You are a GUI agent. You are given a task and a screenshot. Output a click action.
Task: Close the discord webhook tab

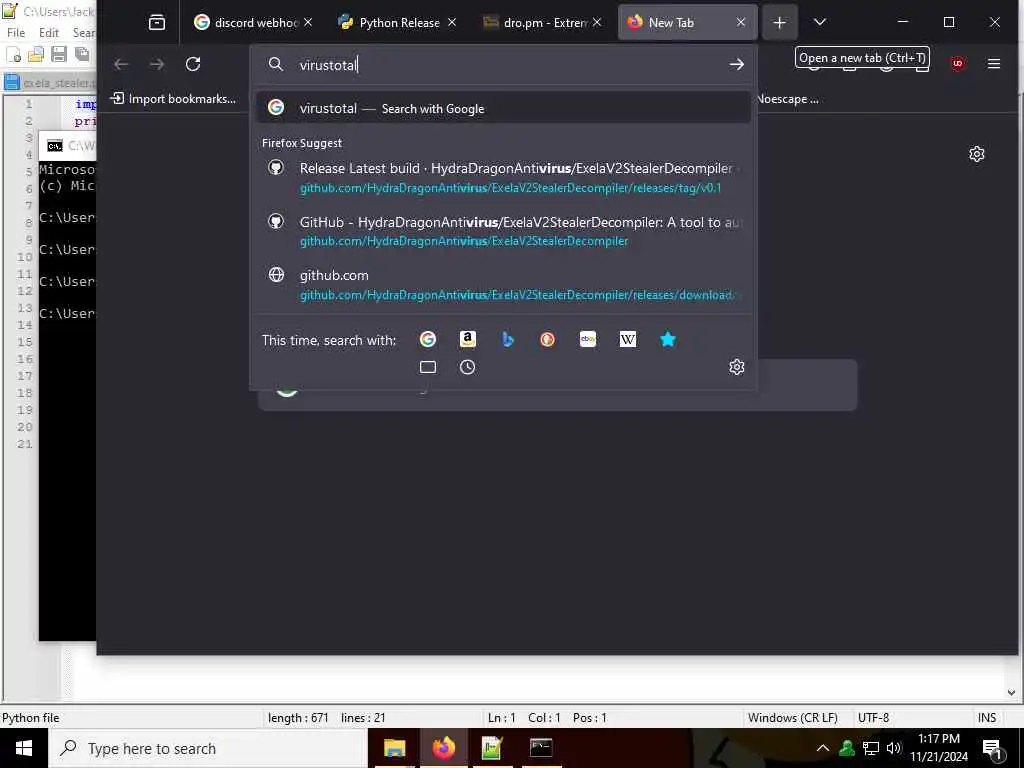click(308, 23)
